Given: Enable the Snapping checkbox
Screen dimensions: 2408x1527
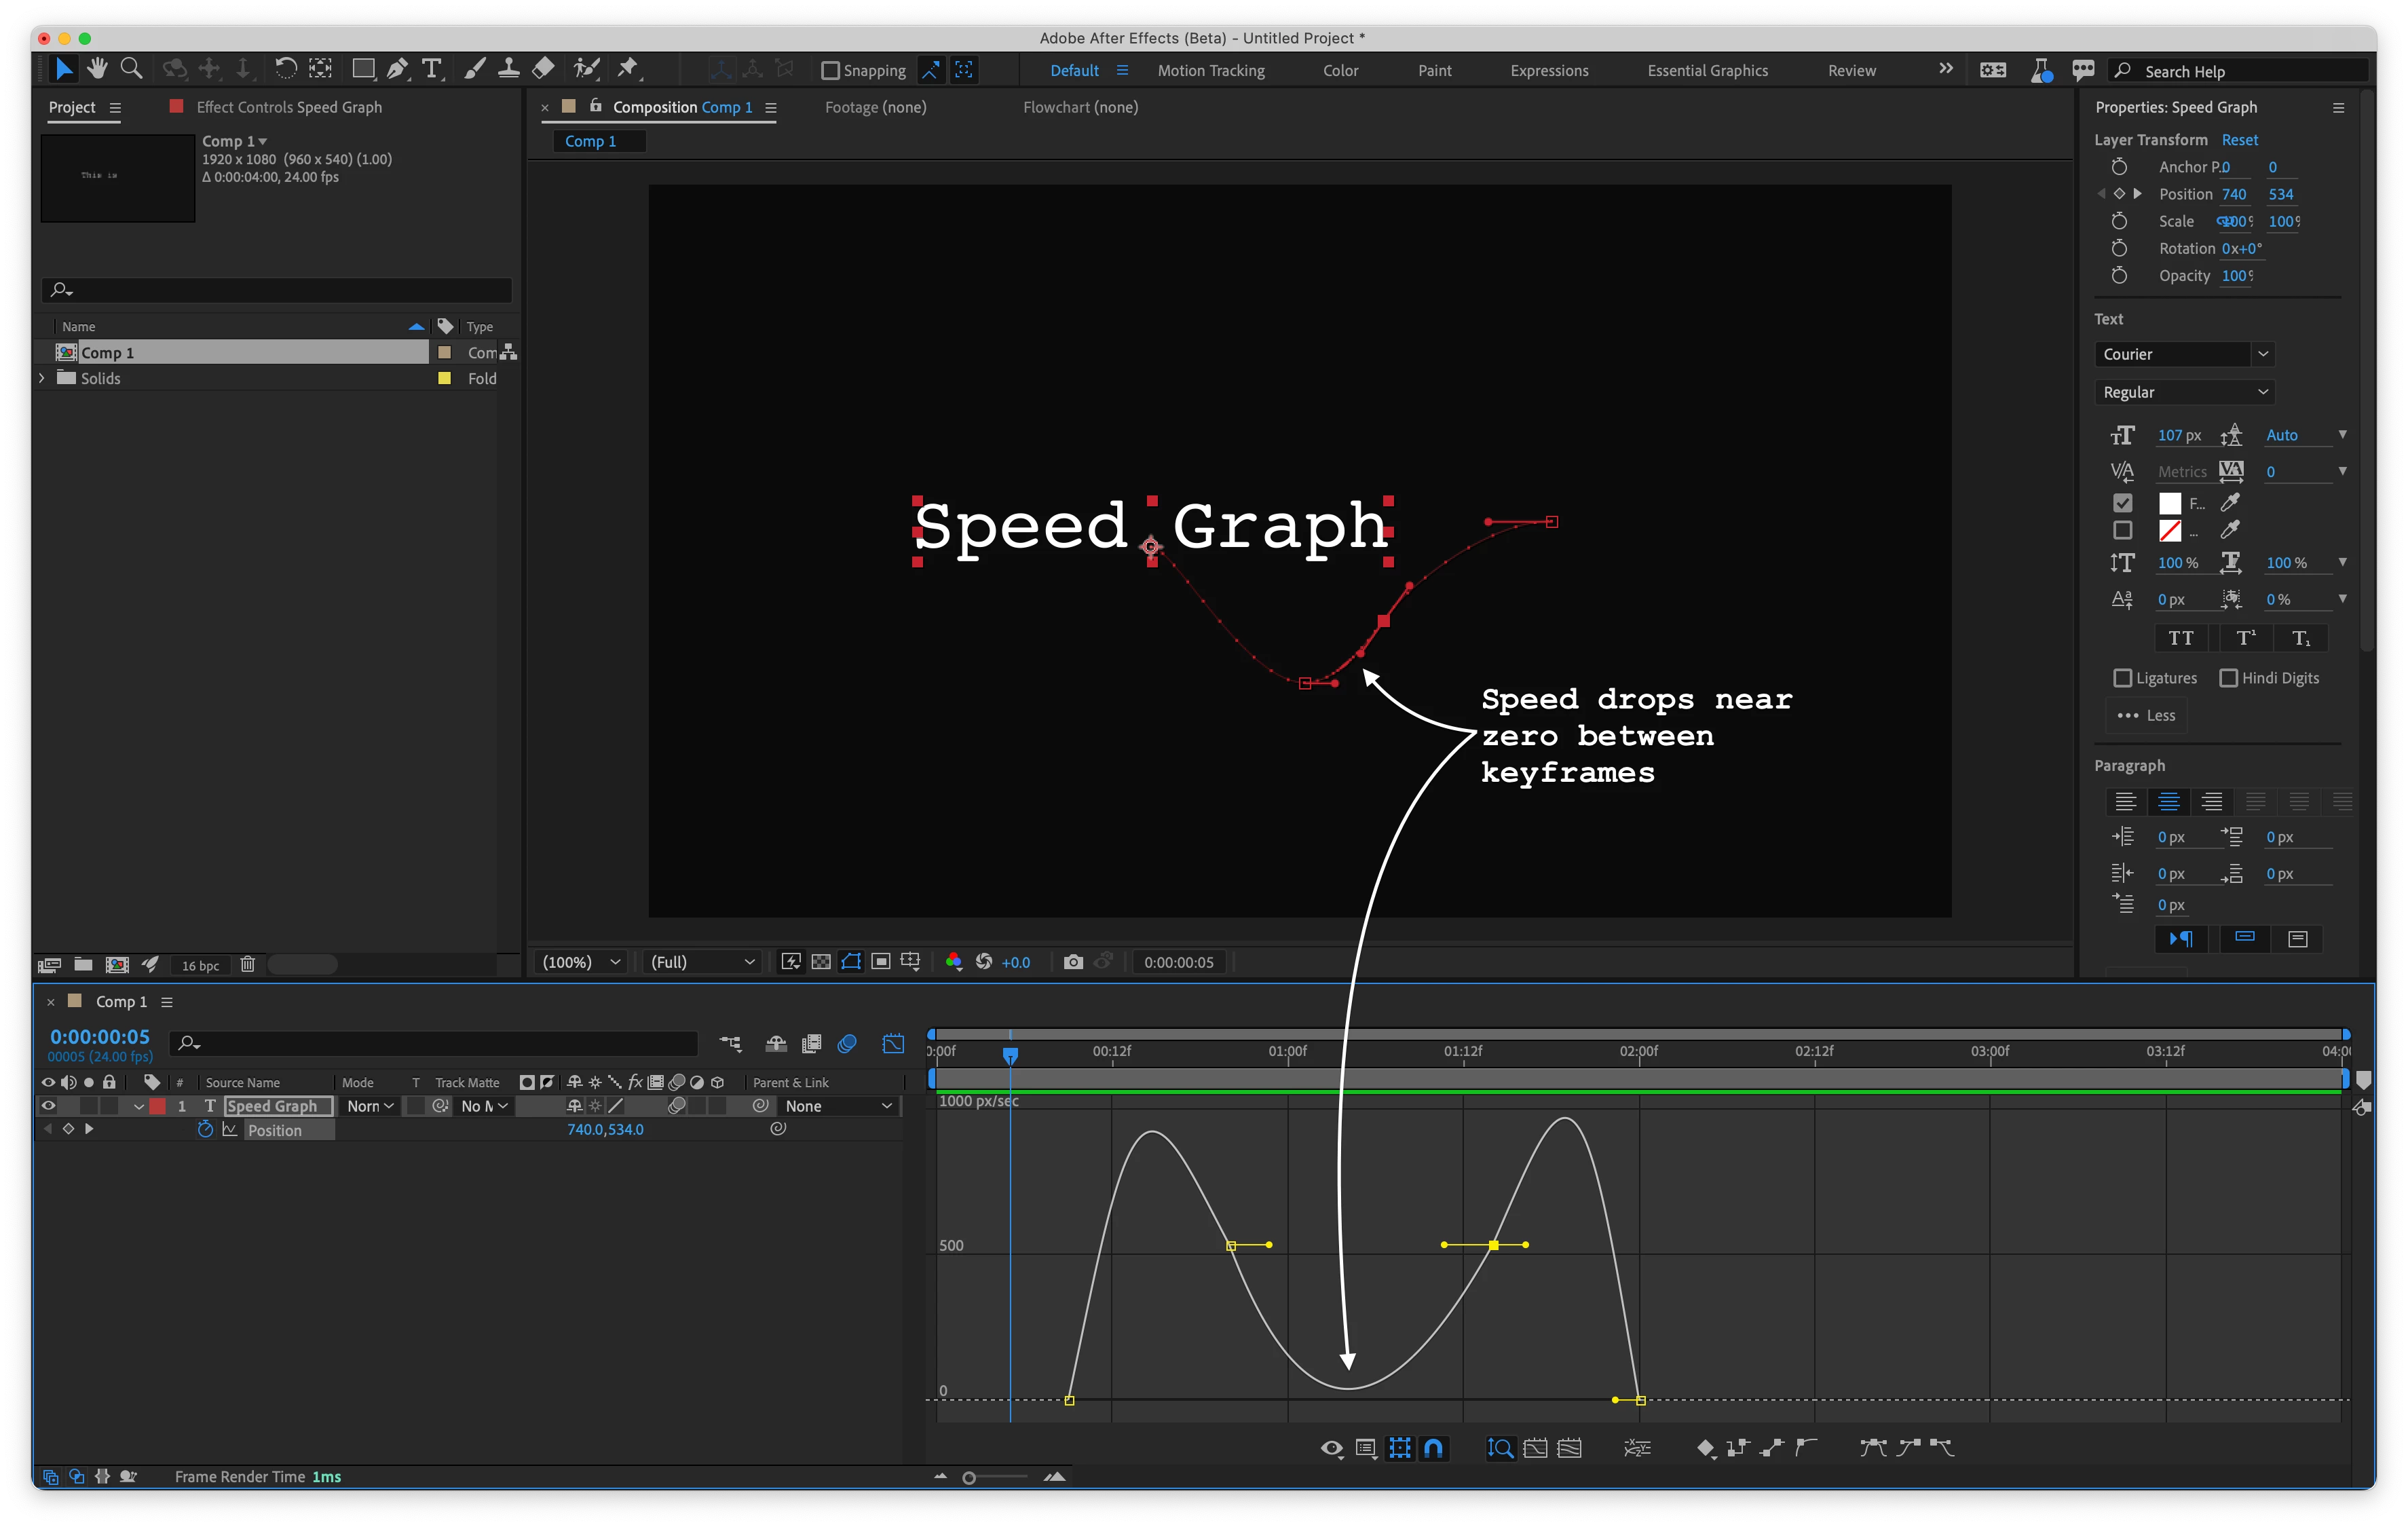Looking at the screenshot, I should [x=830, y=70].
